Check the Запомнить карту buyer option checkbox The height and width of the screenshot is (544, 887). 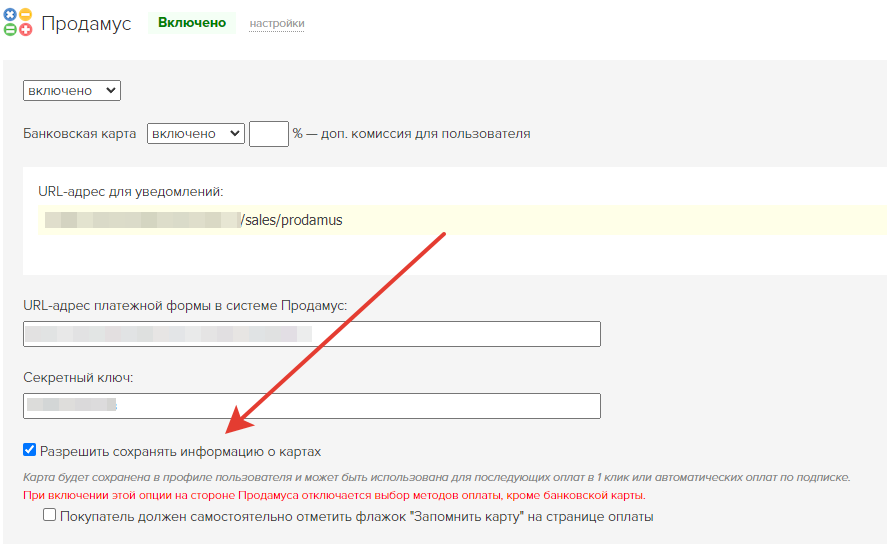tap(50, 515)
